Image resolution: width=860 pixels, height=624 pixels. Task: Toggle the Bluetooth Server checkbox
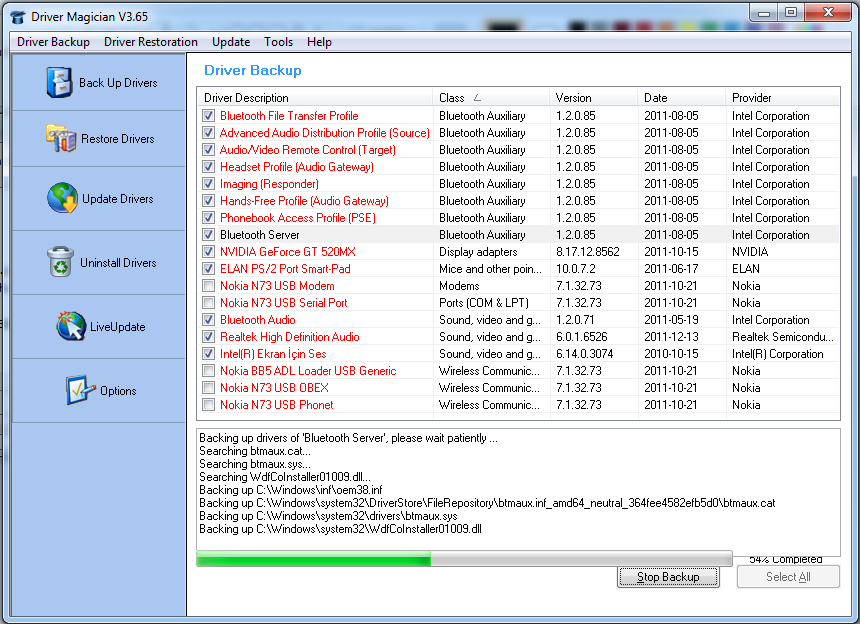click(208, 235)
